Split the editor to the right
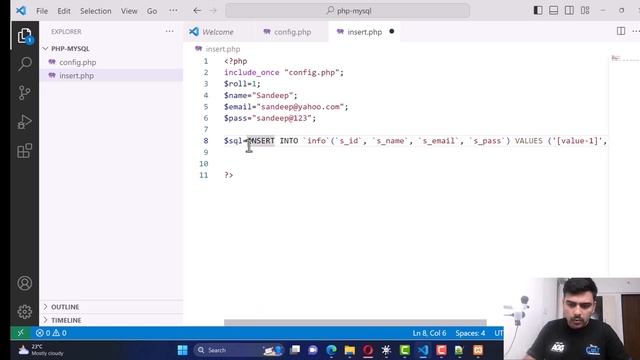Viewport: 640px width, 360px height. [x=621, y=31]
